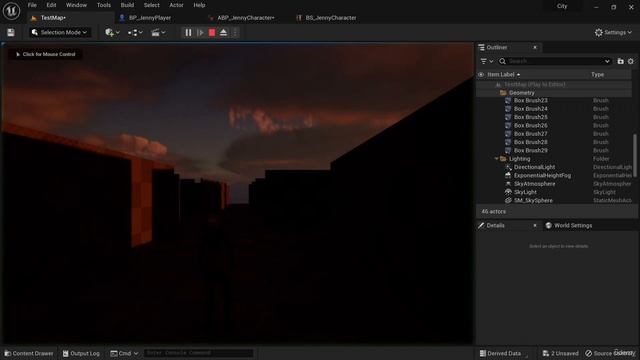This screenshot has width=640, height=360.
Task: Select the SkyLight label in the Outliner
Action: pos(525,192)
